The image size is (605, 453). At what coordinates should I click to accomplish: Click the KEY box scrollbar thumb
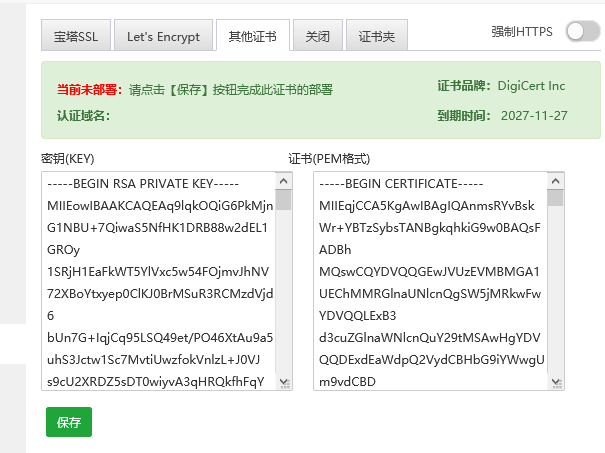(284, 199)
